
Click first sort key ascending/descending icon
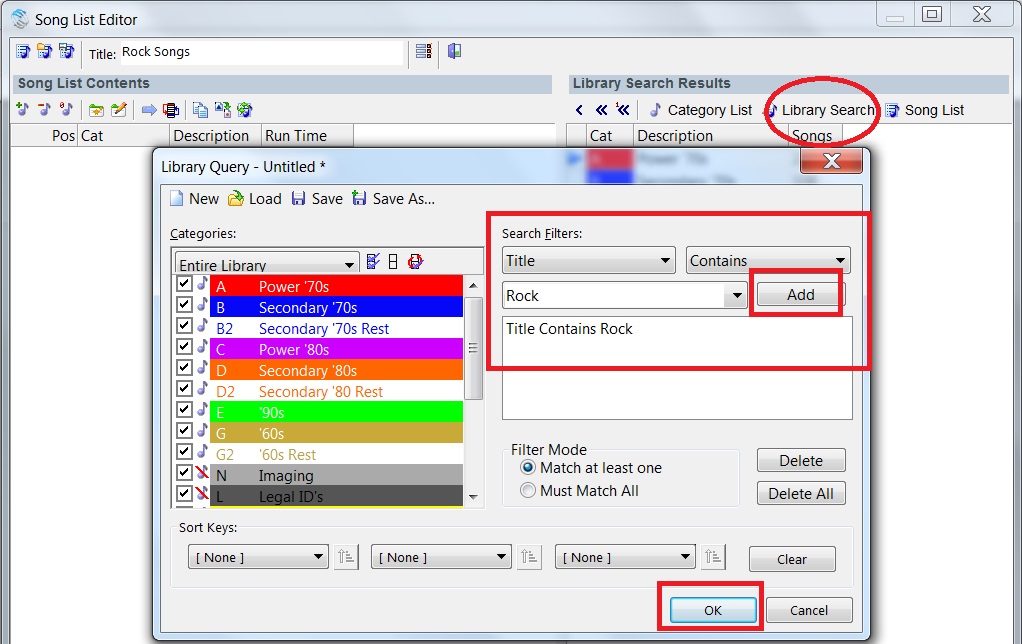pos(345,557)
